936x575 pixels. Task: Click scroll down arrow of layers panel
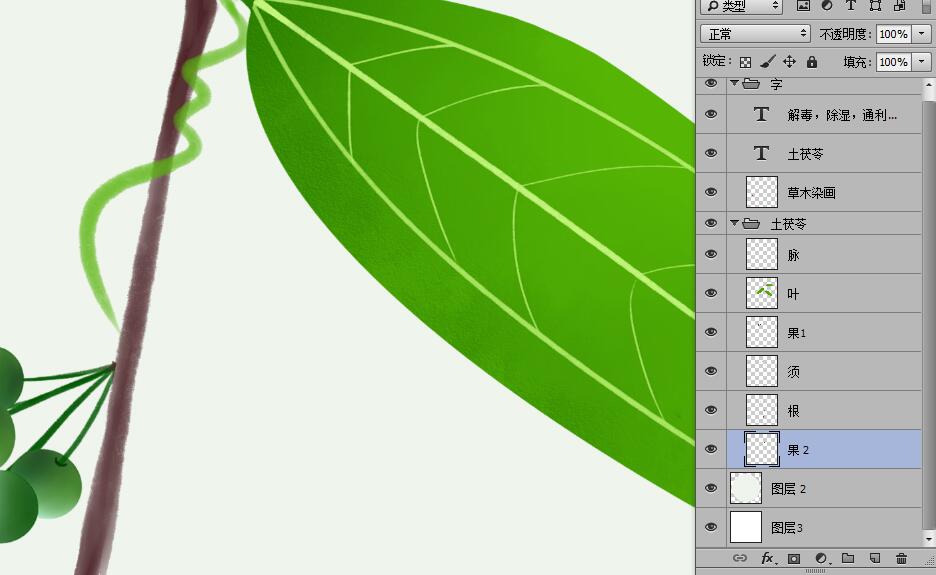[x=929, y=539]
